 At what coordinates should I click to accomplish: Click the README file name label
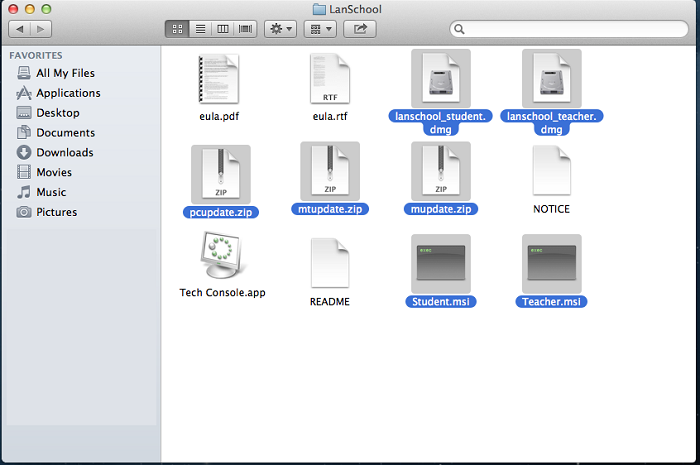330,302
